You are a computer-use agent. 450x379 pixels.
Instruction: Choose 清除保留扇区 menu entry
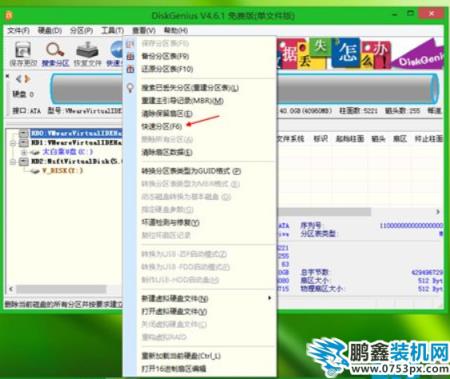[x=167, y=114]
